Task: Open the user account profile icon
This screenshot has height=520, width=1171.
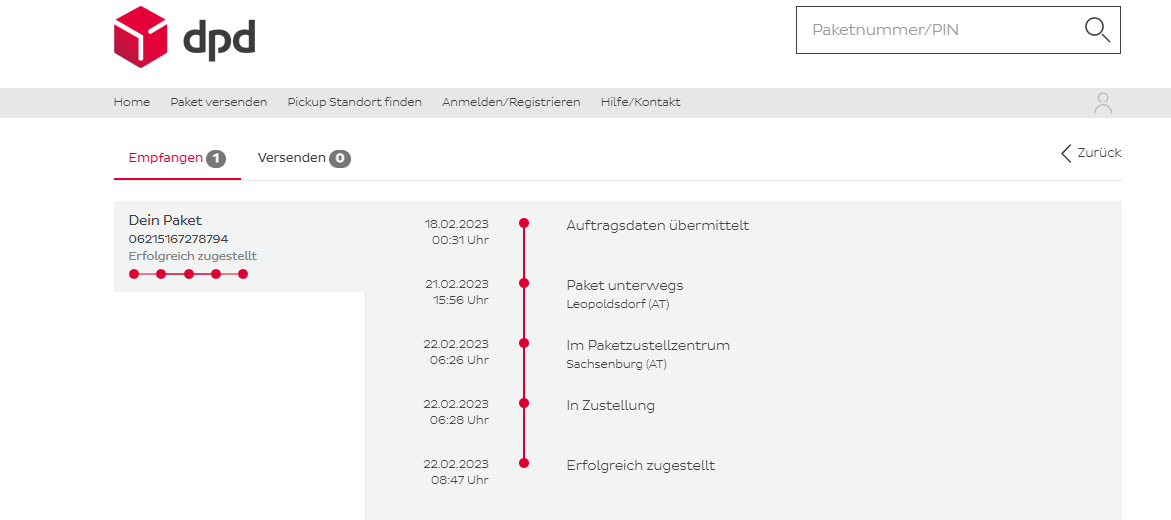Action: point(1103,102)
